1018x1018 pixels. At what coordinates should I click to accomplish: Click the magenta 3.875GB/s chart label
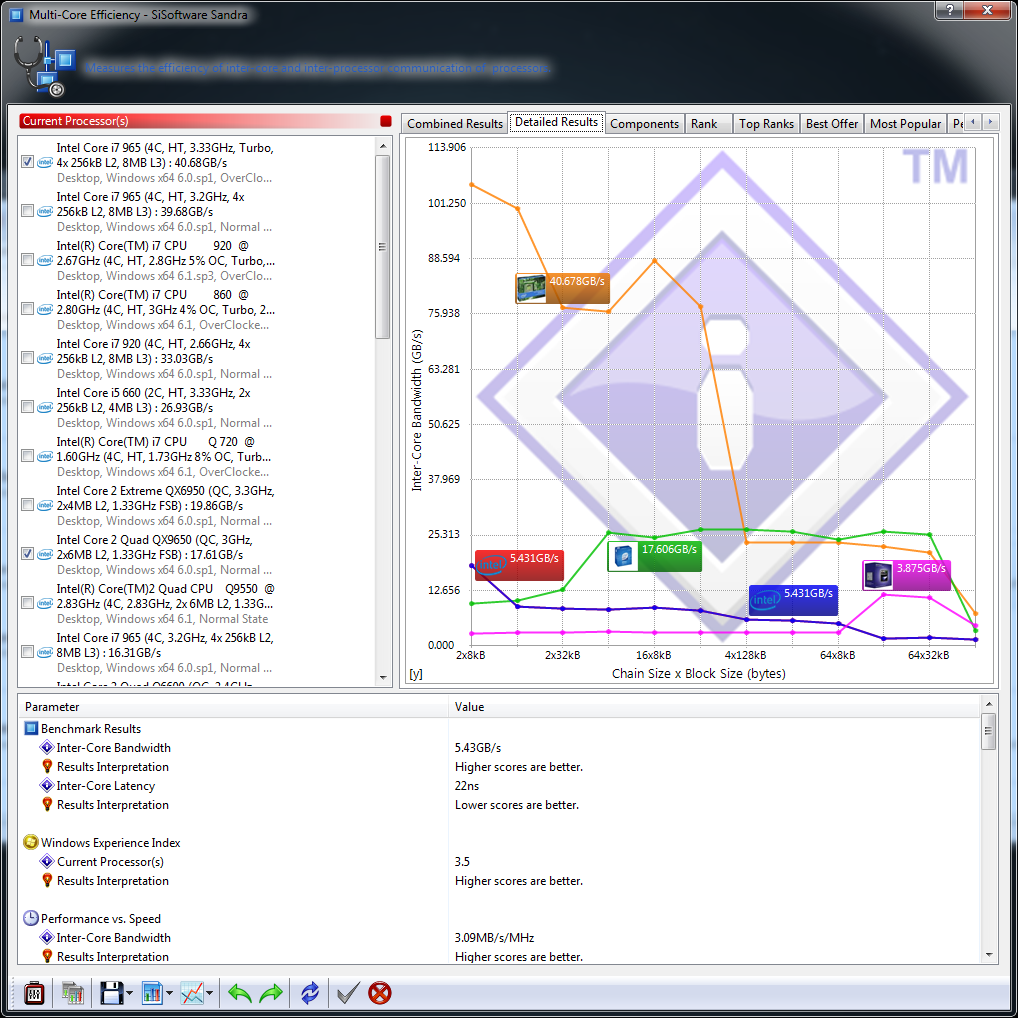coord(906,575)
